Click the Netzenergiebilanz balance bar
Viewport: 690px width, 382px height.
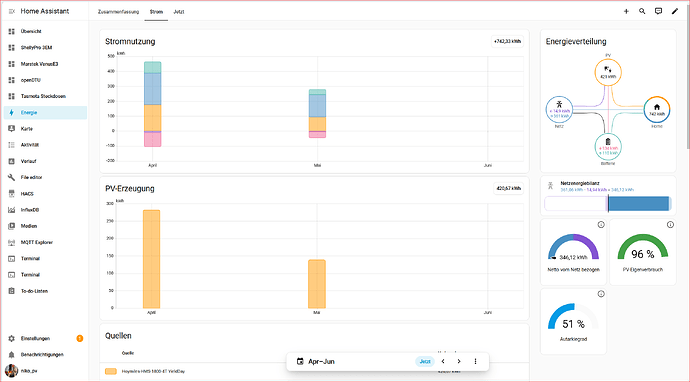pyautogui.click(x=608, y=204)
